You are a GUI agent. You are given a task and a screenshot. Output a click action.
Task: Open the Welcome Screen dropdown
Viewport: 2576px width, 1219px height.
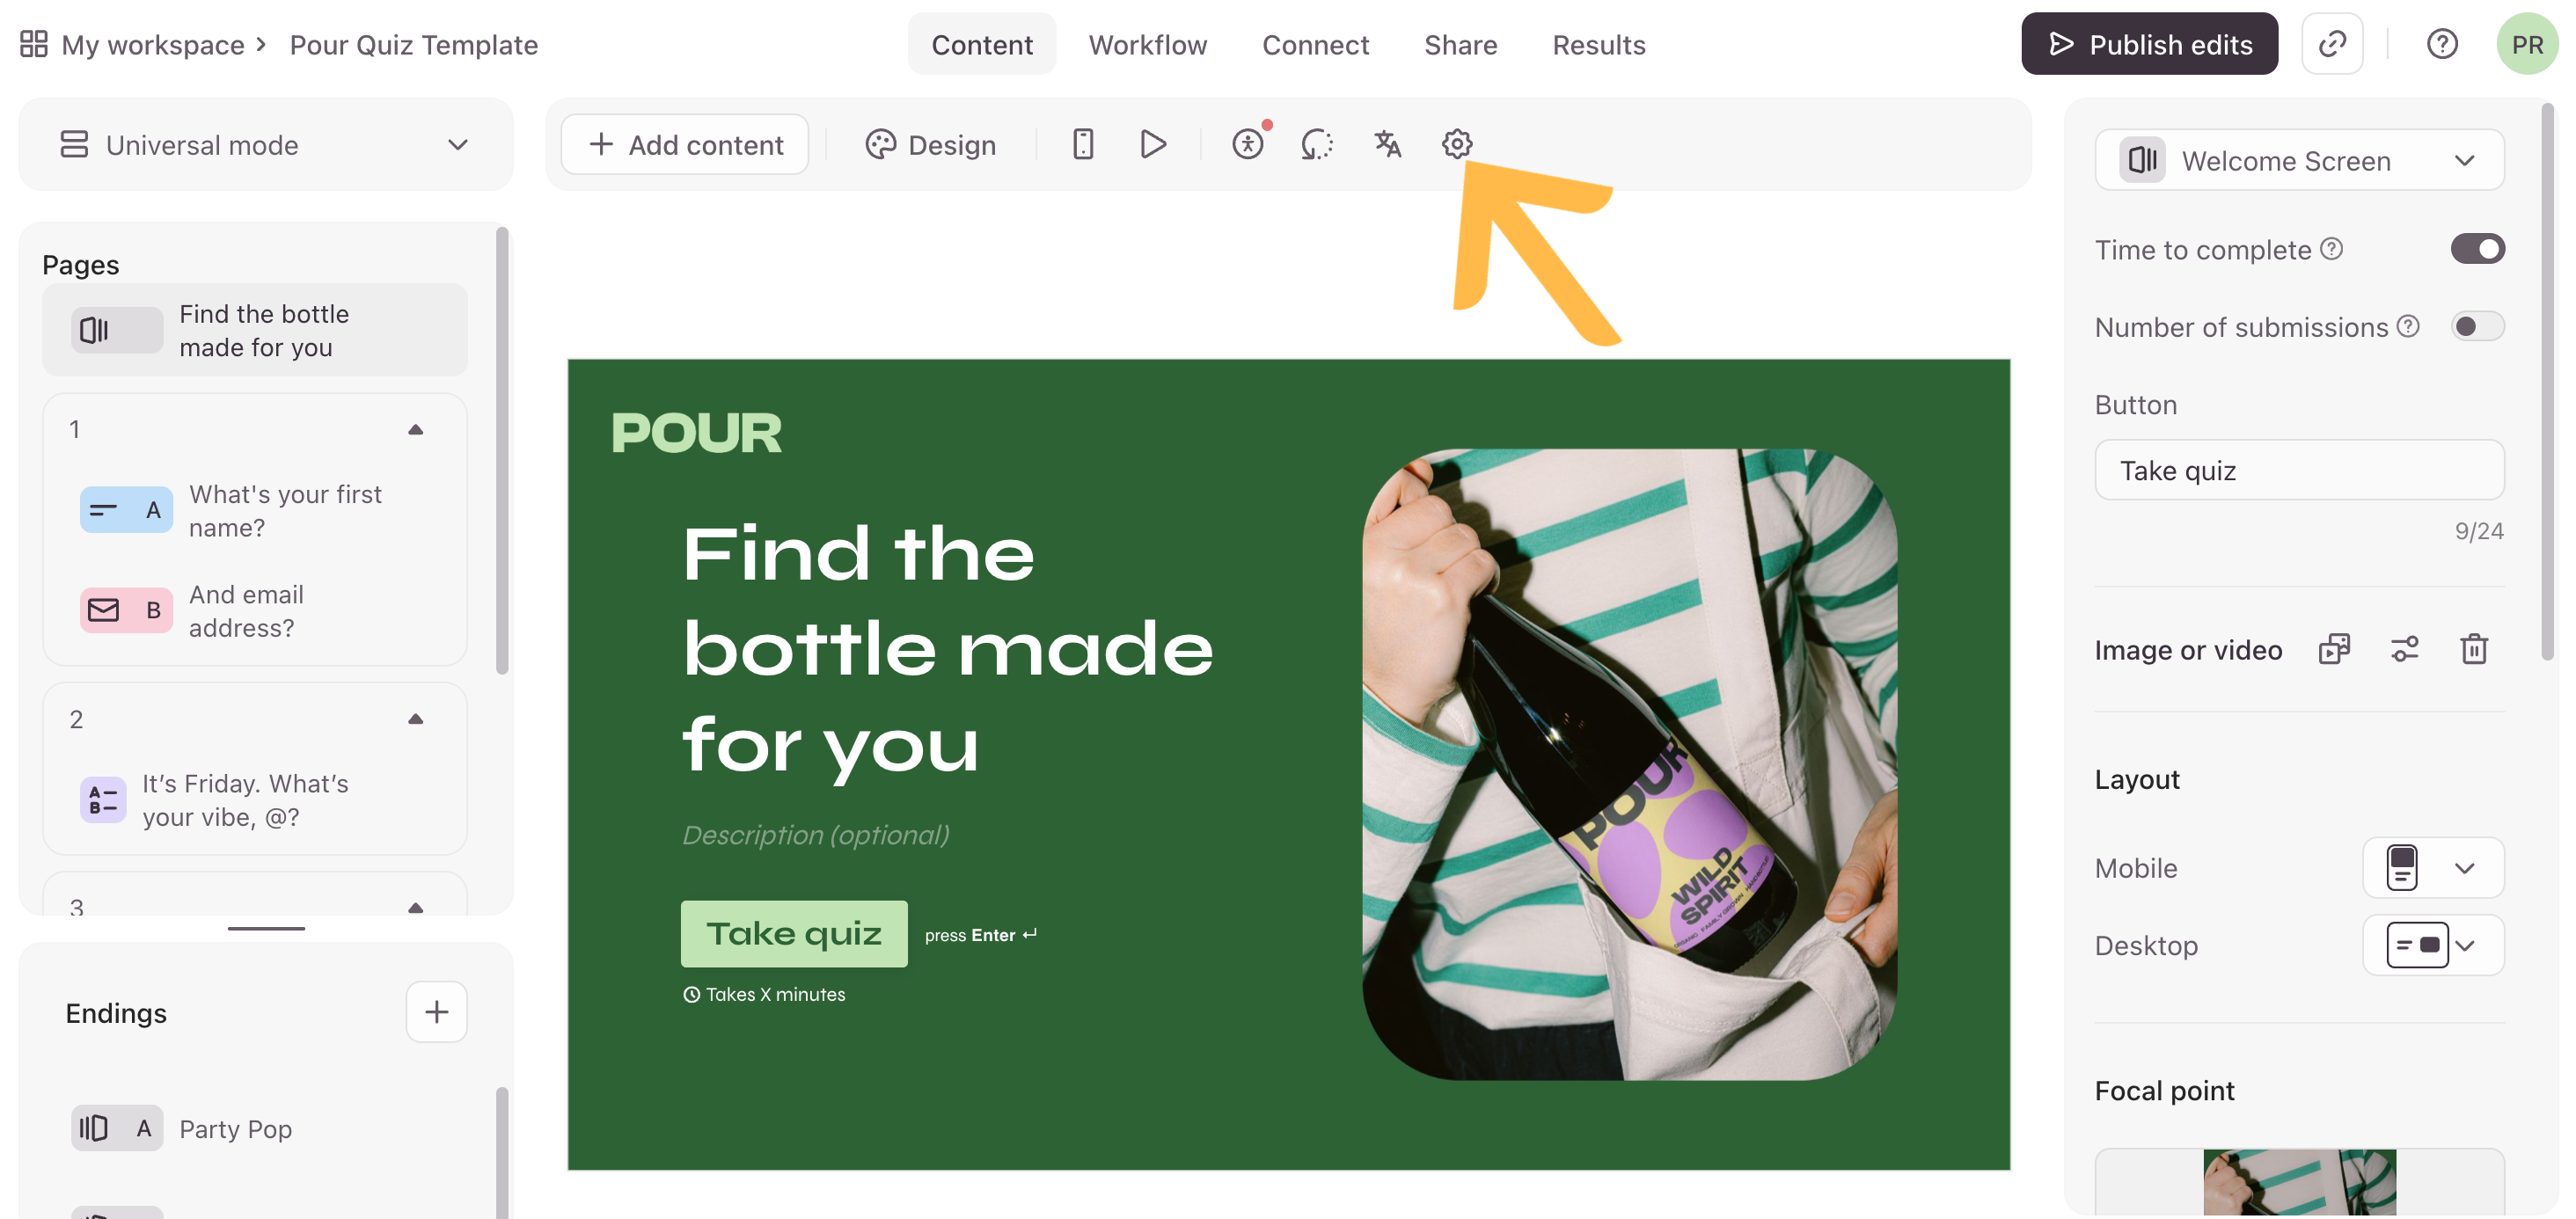[x=2299, y=160]
